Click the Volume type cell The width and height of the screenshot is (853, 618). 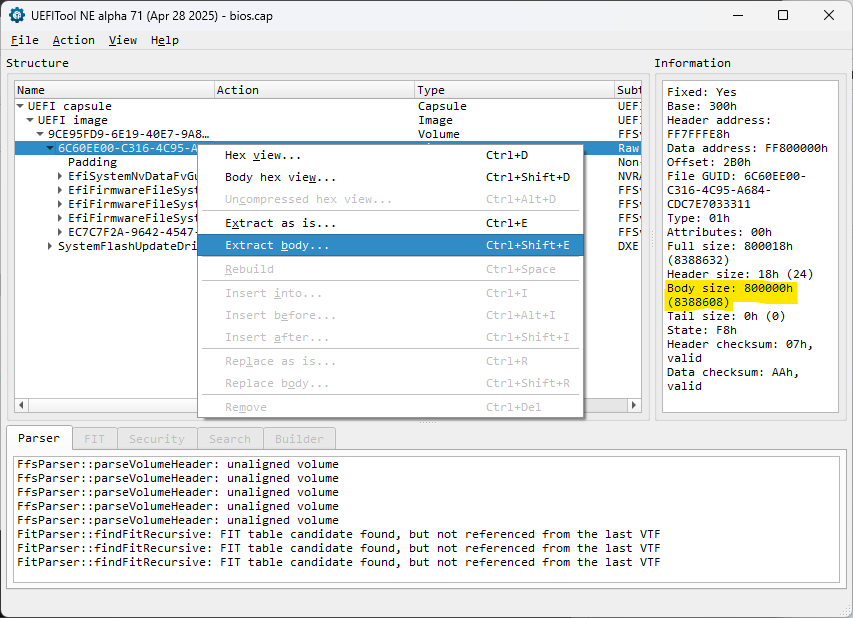[438, 134]
